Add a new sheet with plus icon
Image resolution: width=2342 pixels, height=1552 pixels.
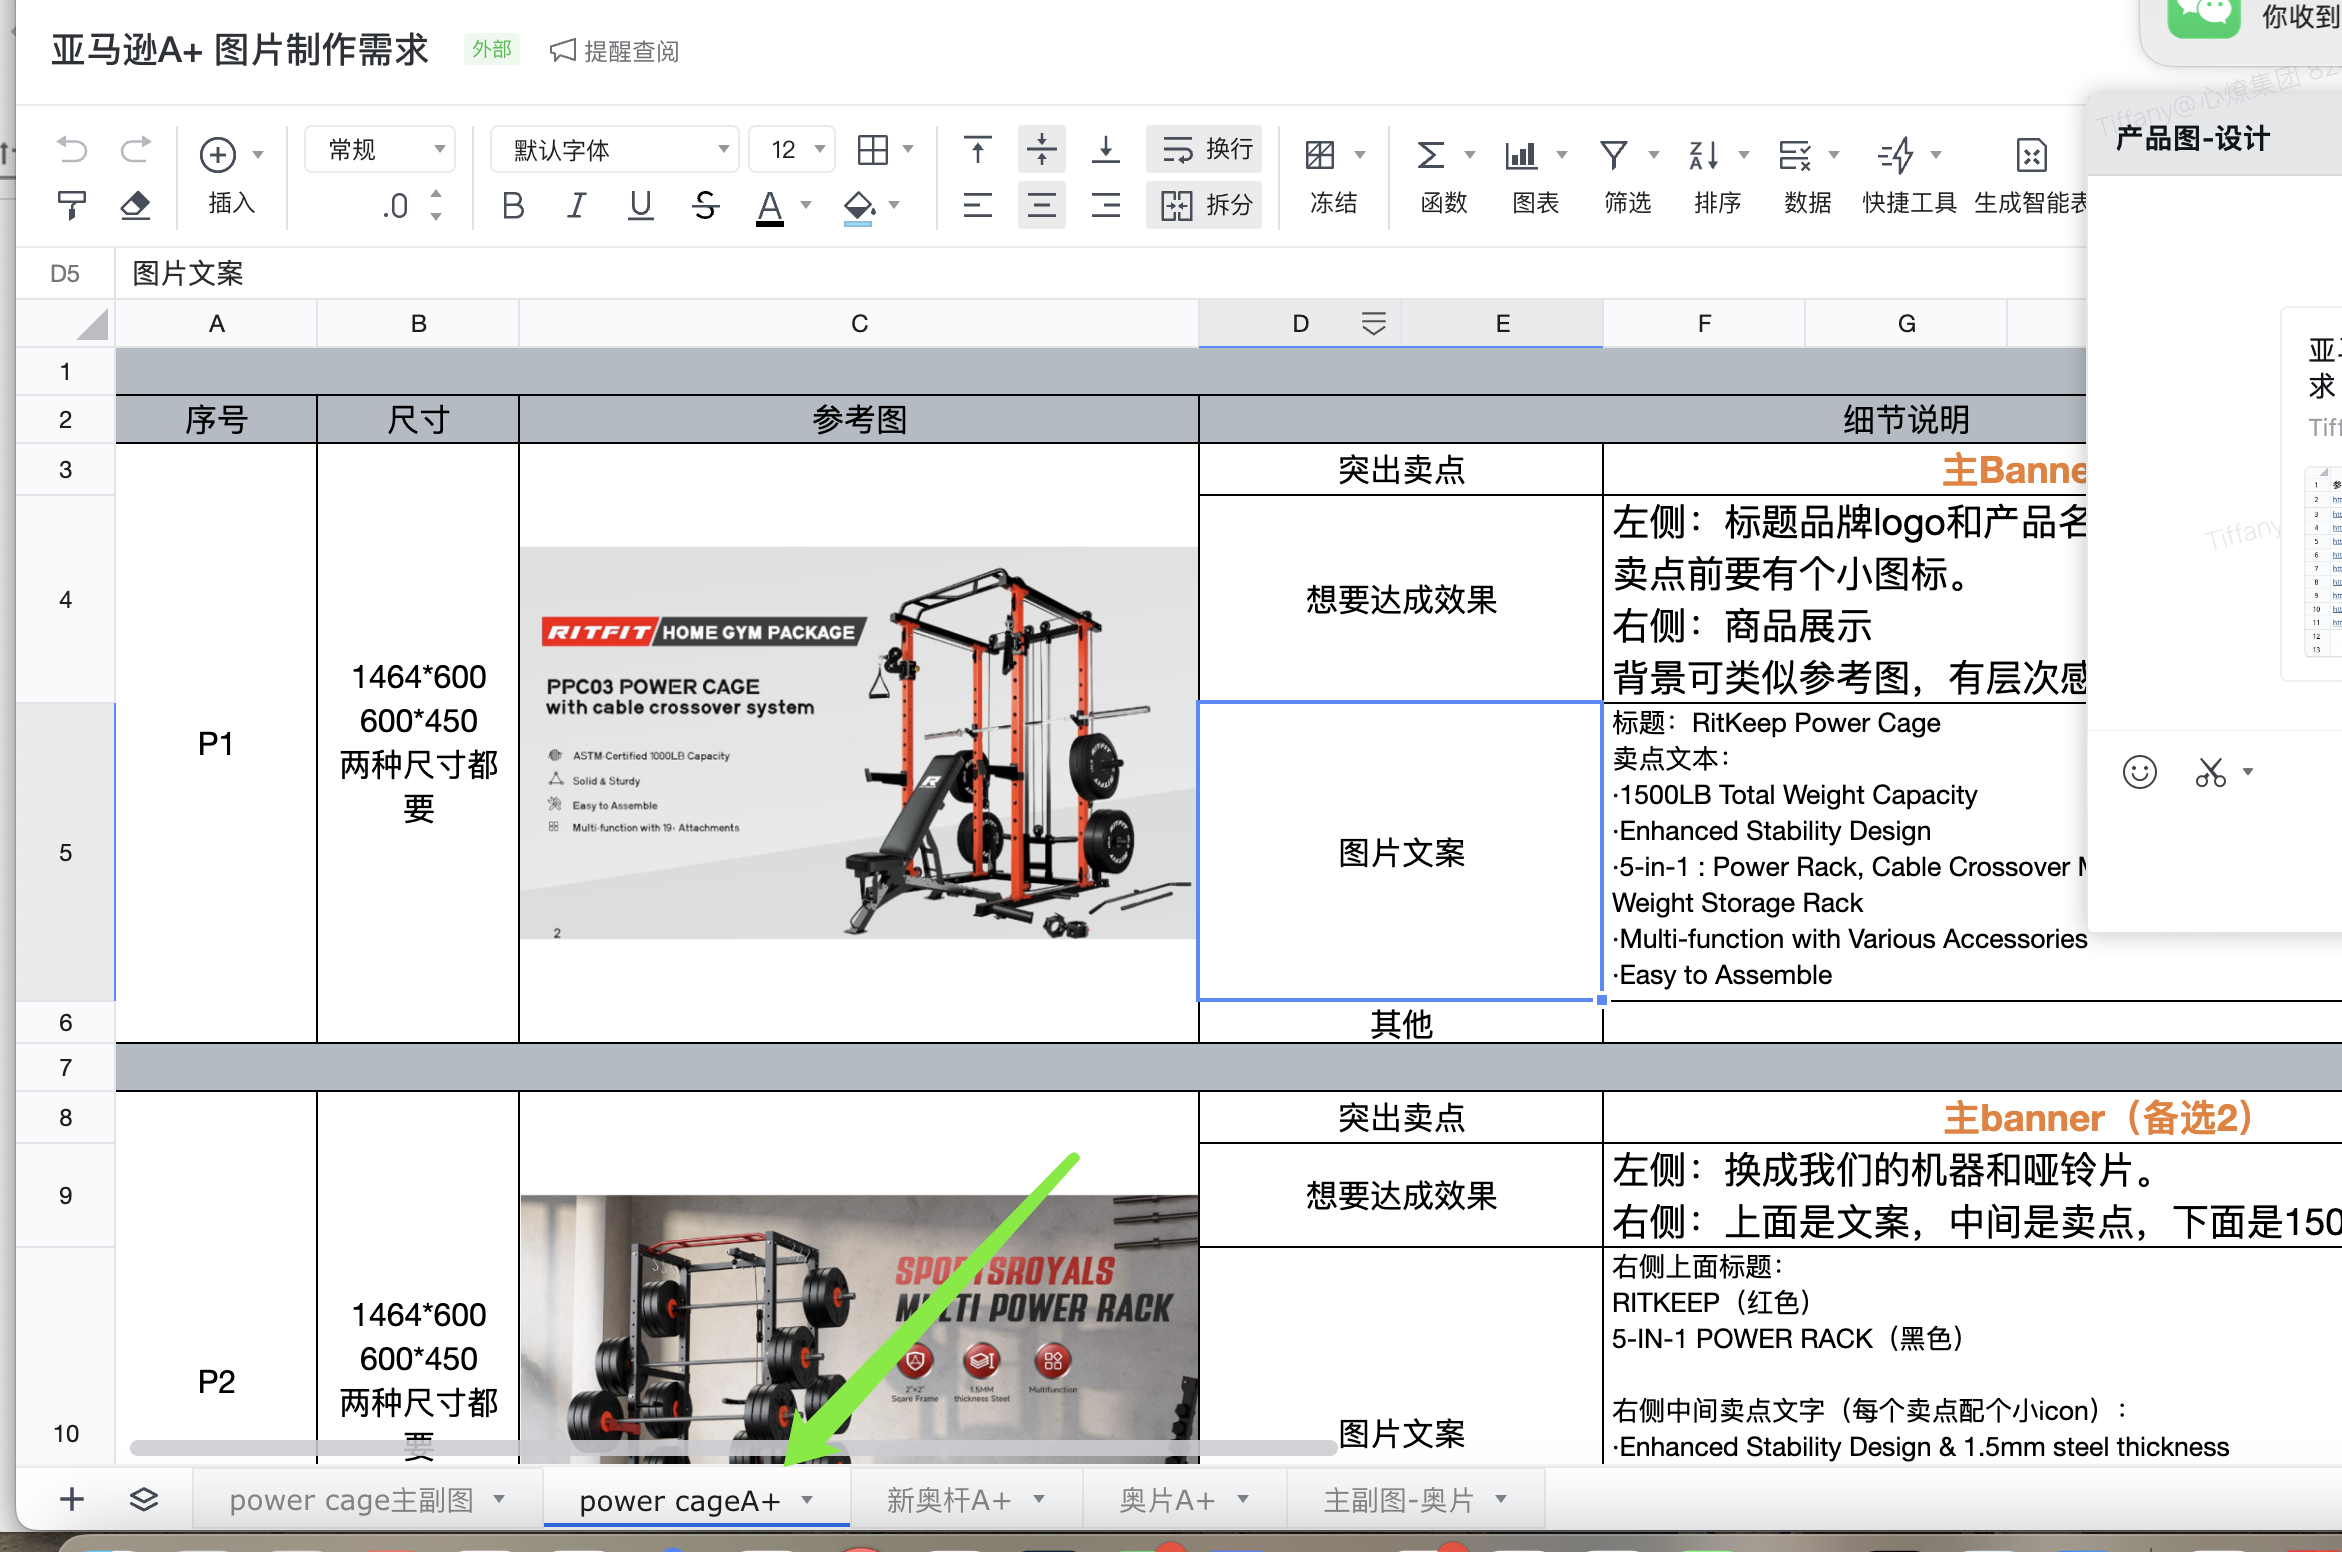coord(72,1499)
